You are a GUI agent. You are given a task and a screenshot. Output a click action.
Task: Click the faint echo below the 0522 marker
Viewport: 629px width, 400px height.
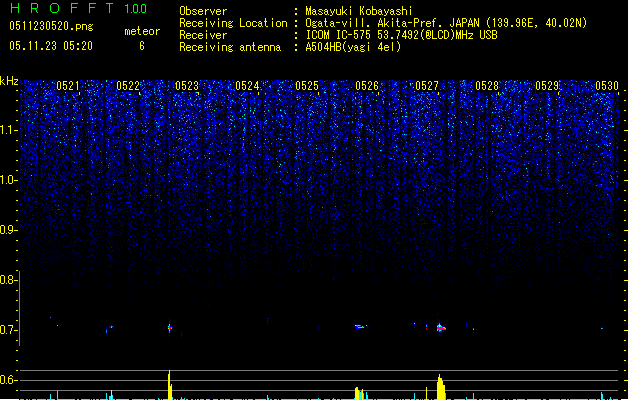point(109,329)
